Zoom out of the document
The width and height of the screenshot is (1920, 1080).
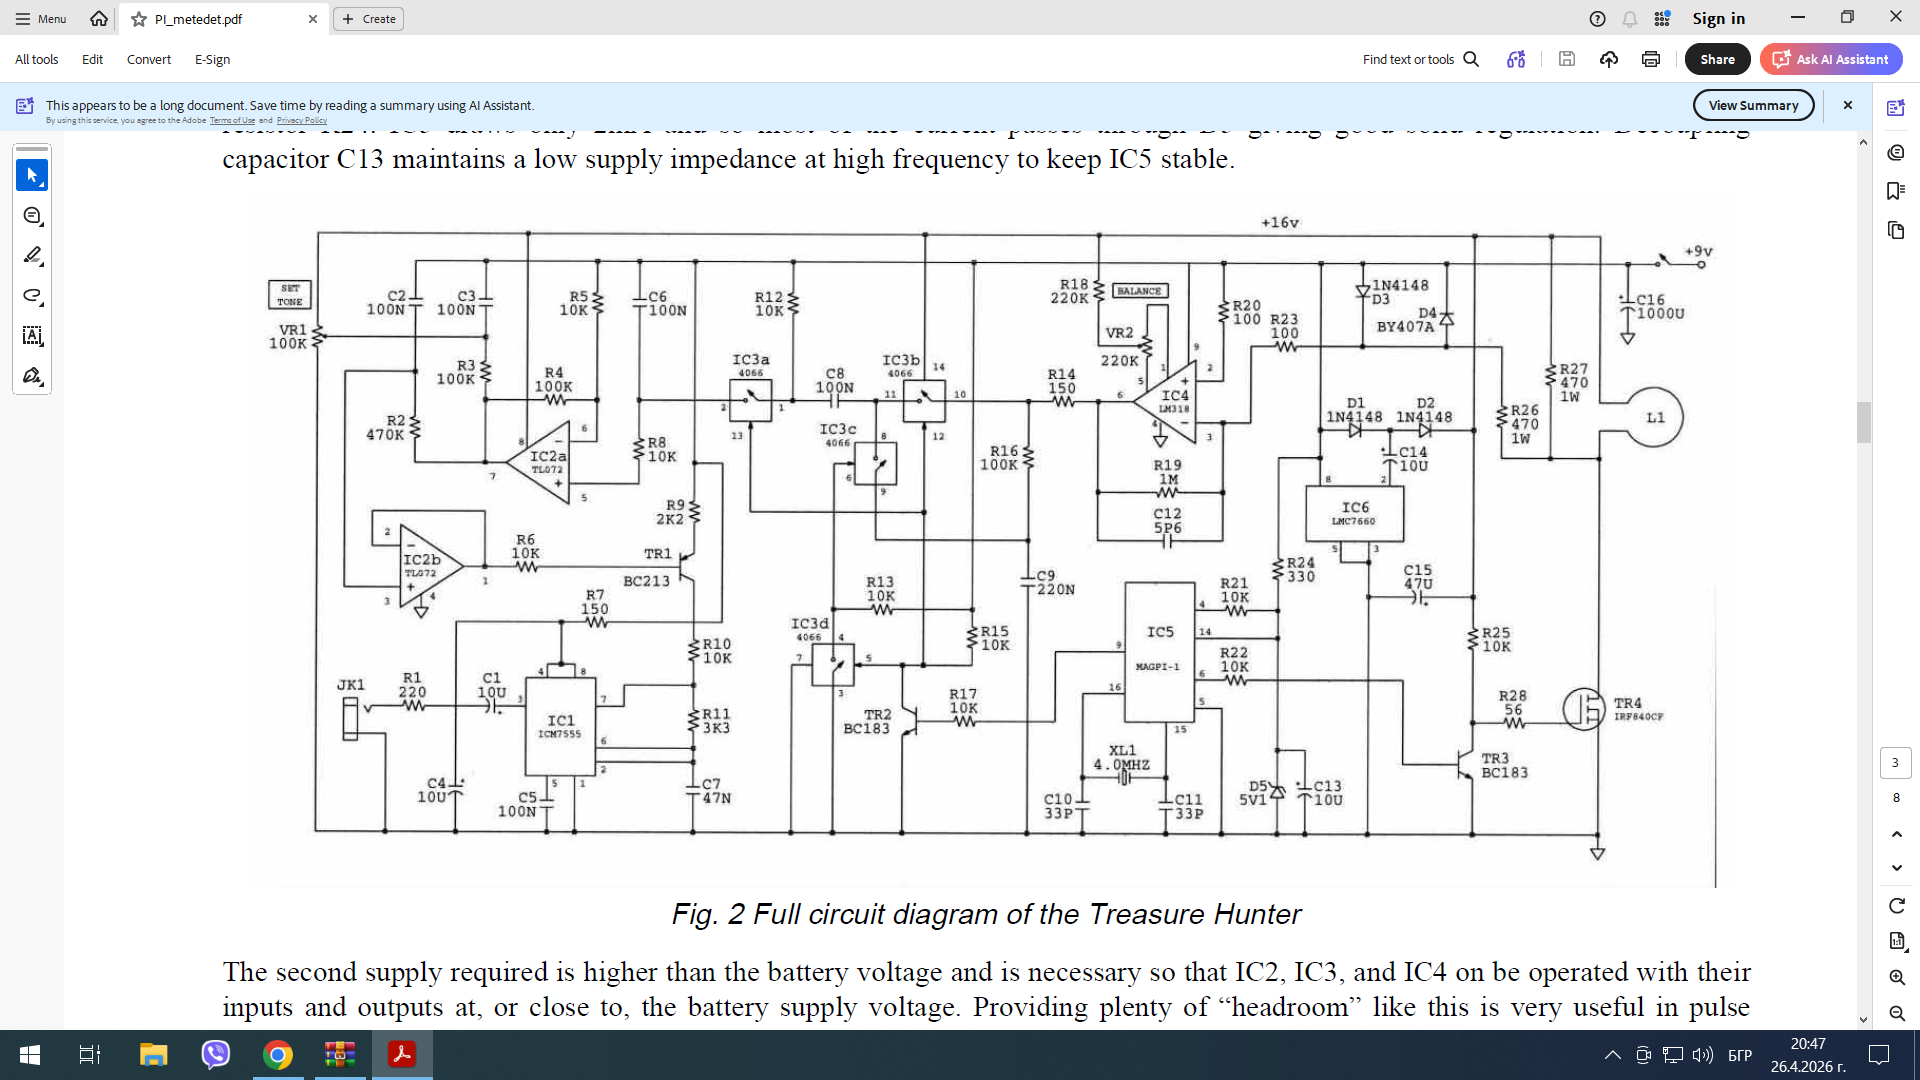click(x=1896, y=1013)
